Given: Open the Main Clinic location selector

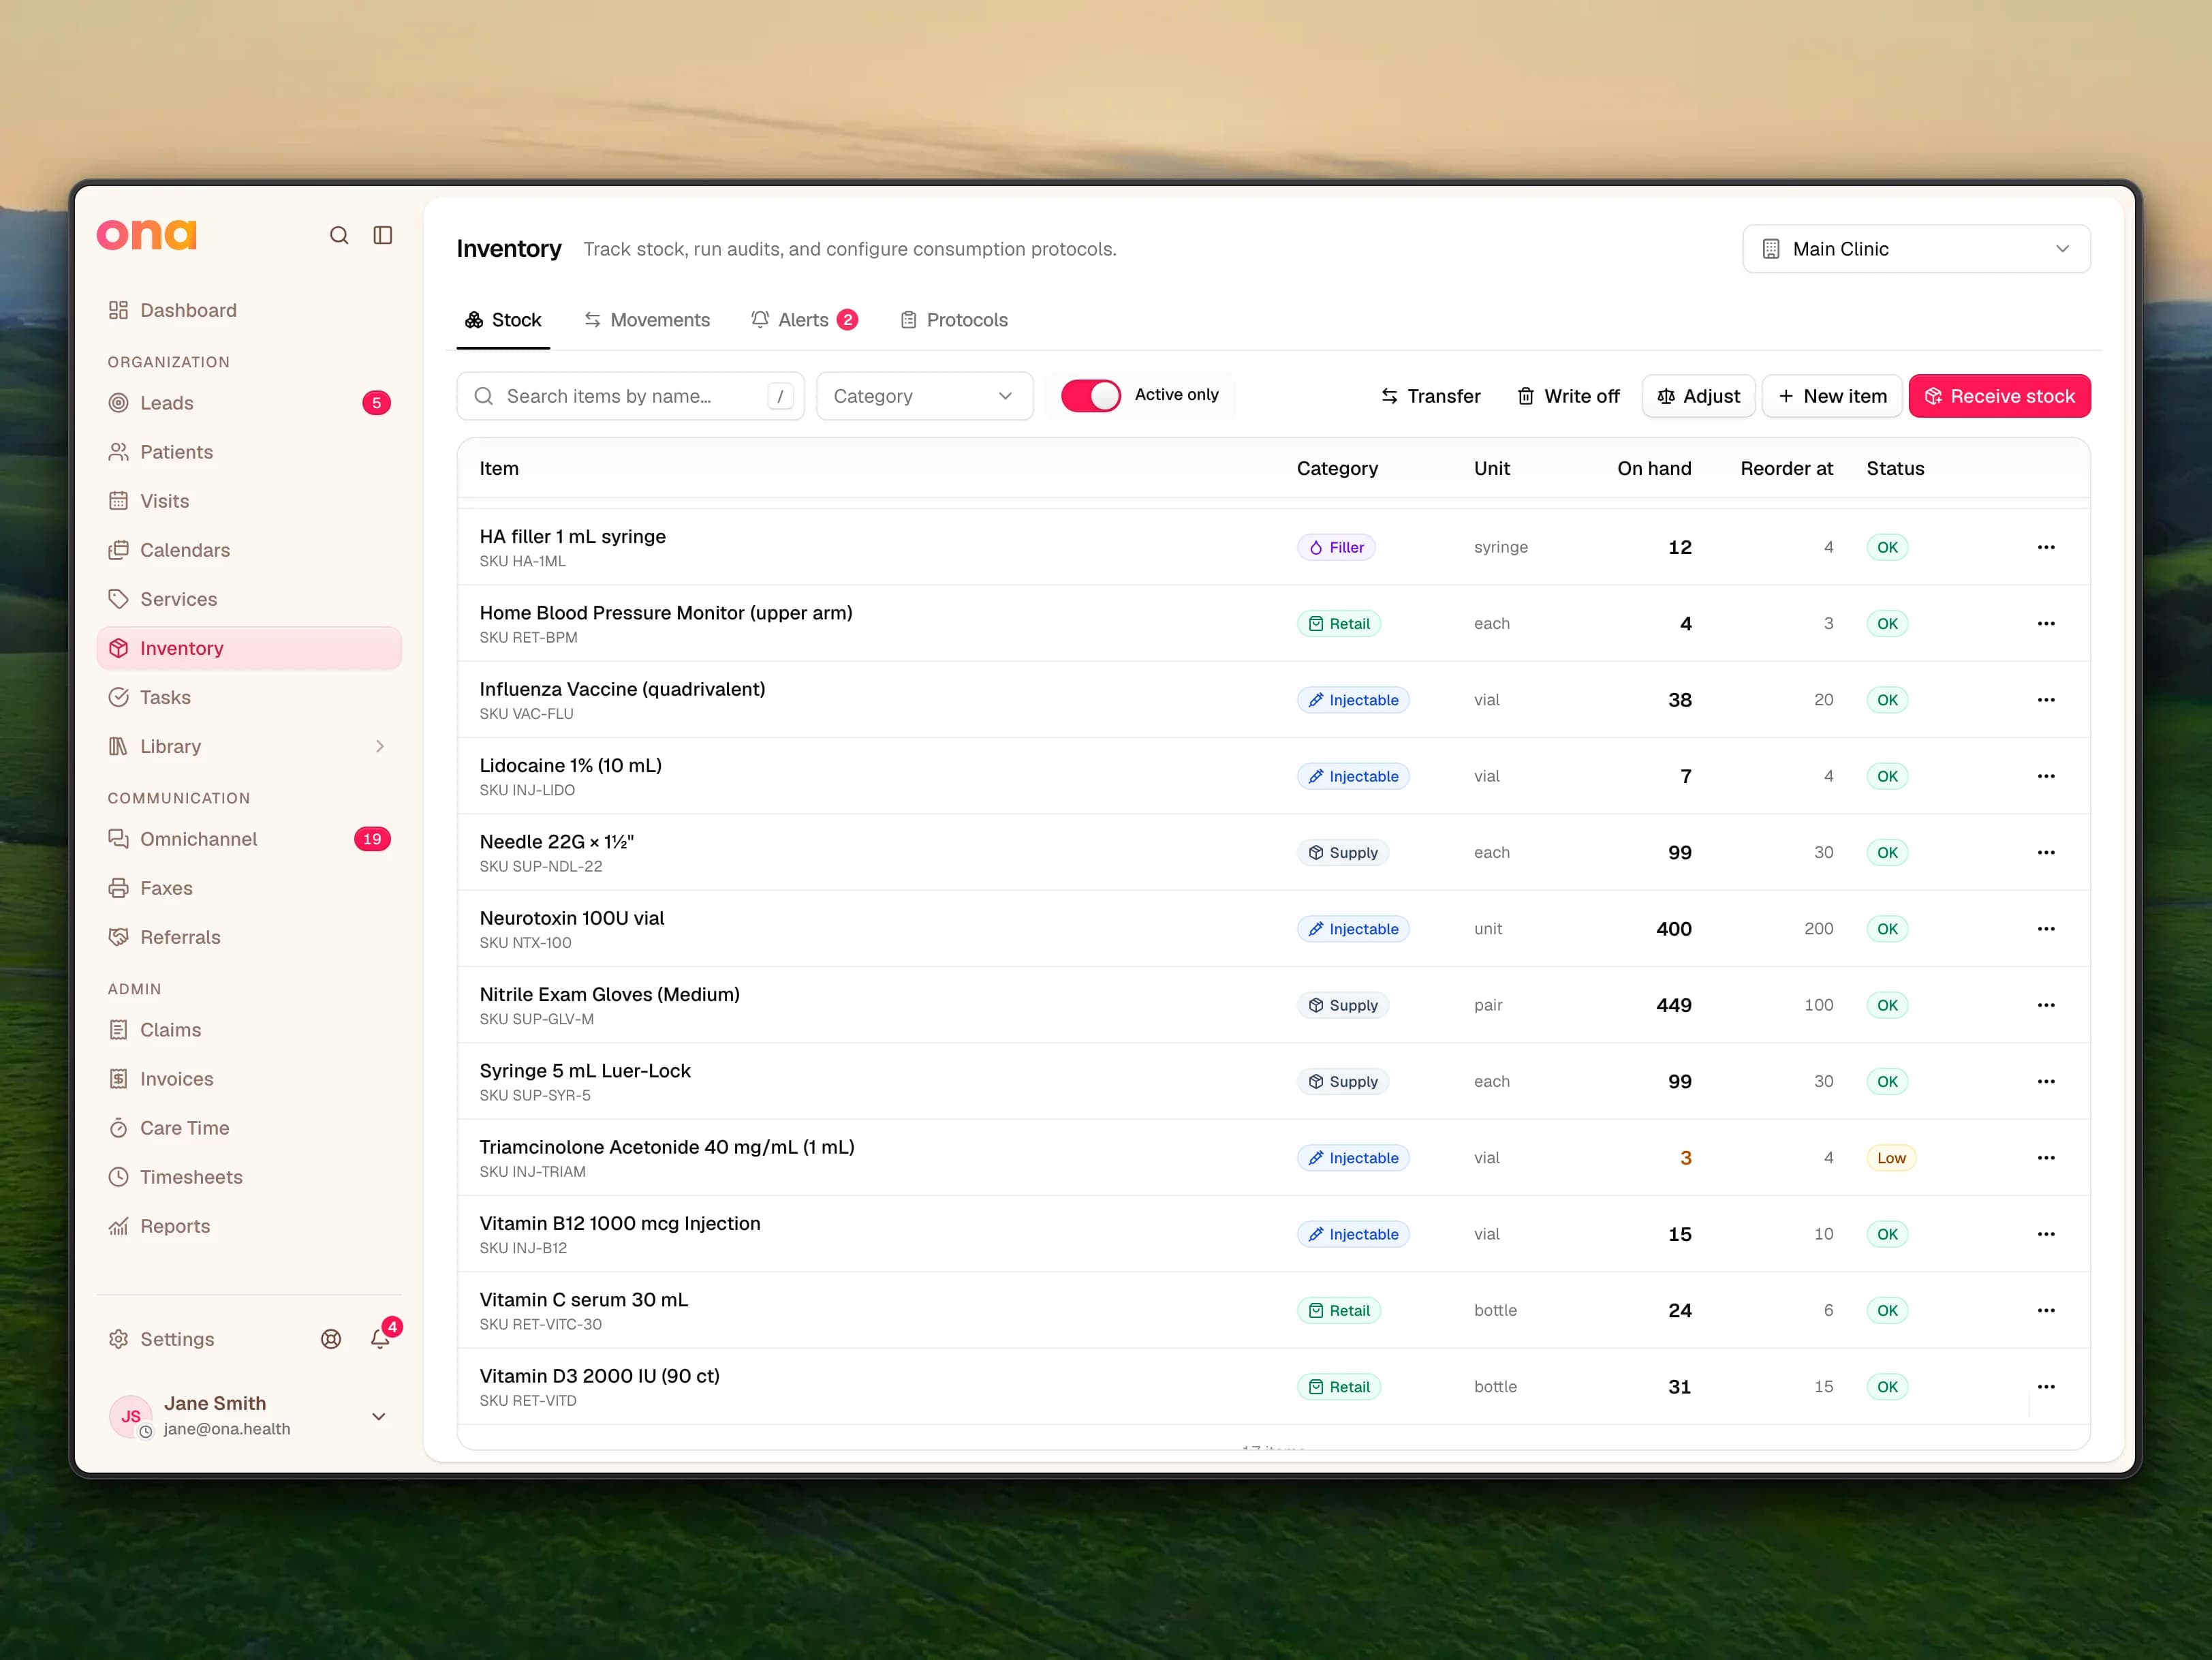Looking at the screenshot, I should (x=1916, y=249).
